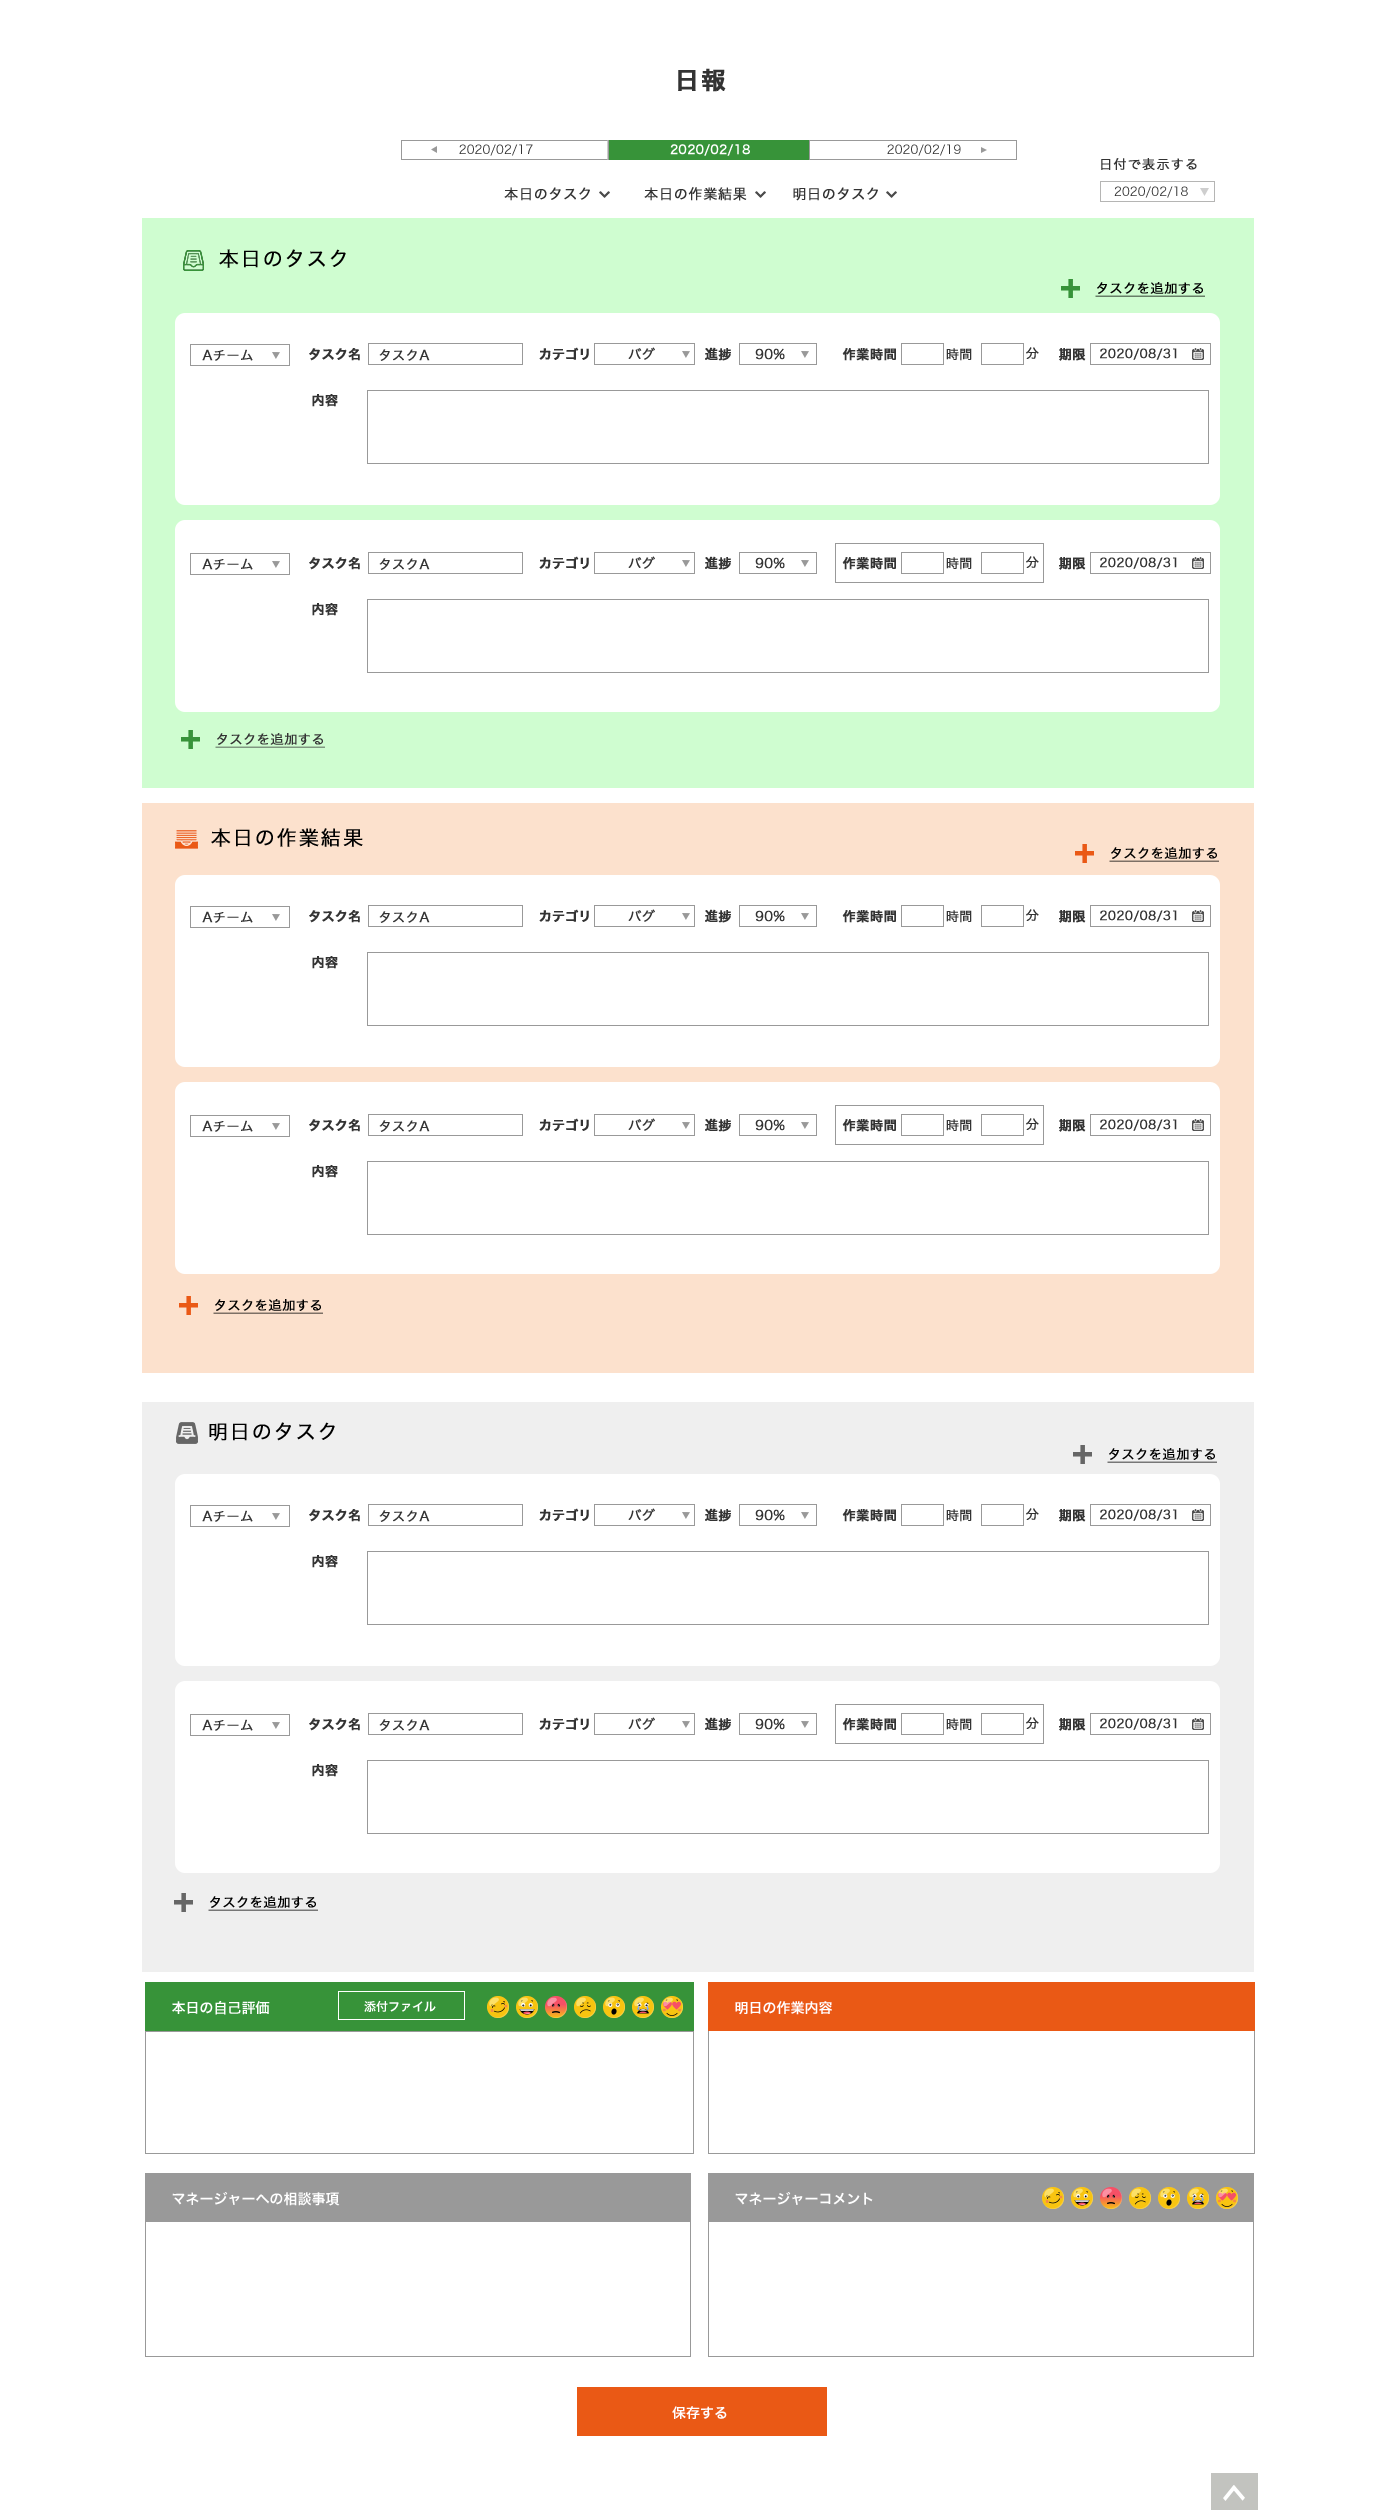Select the grinning emoji in マネージャーコメント header
1400x2510 pixels.
point(1082,2198)
